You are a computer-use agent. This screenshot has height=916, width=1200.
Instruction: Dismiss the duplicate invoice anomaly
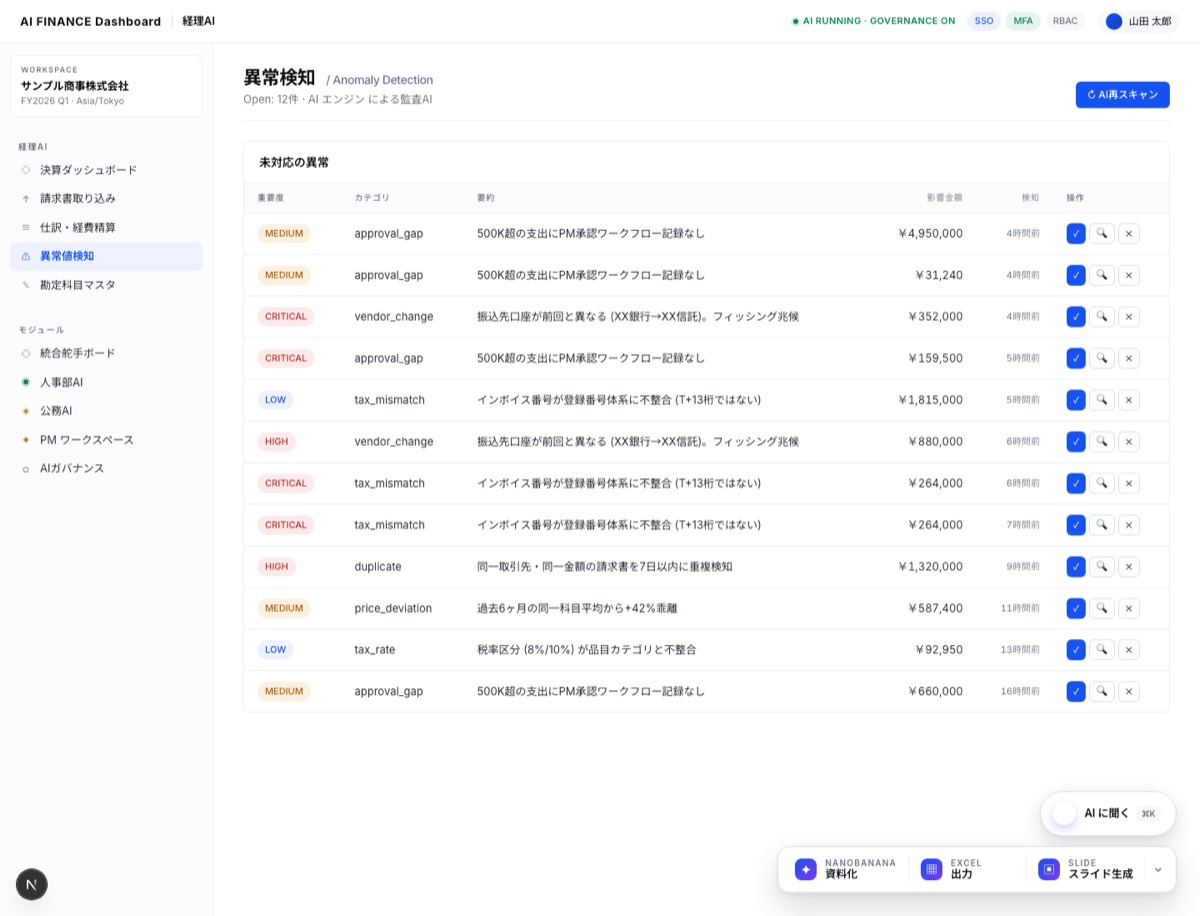pos(1129,566)
